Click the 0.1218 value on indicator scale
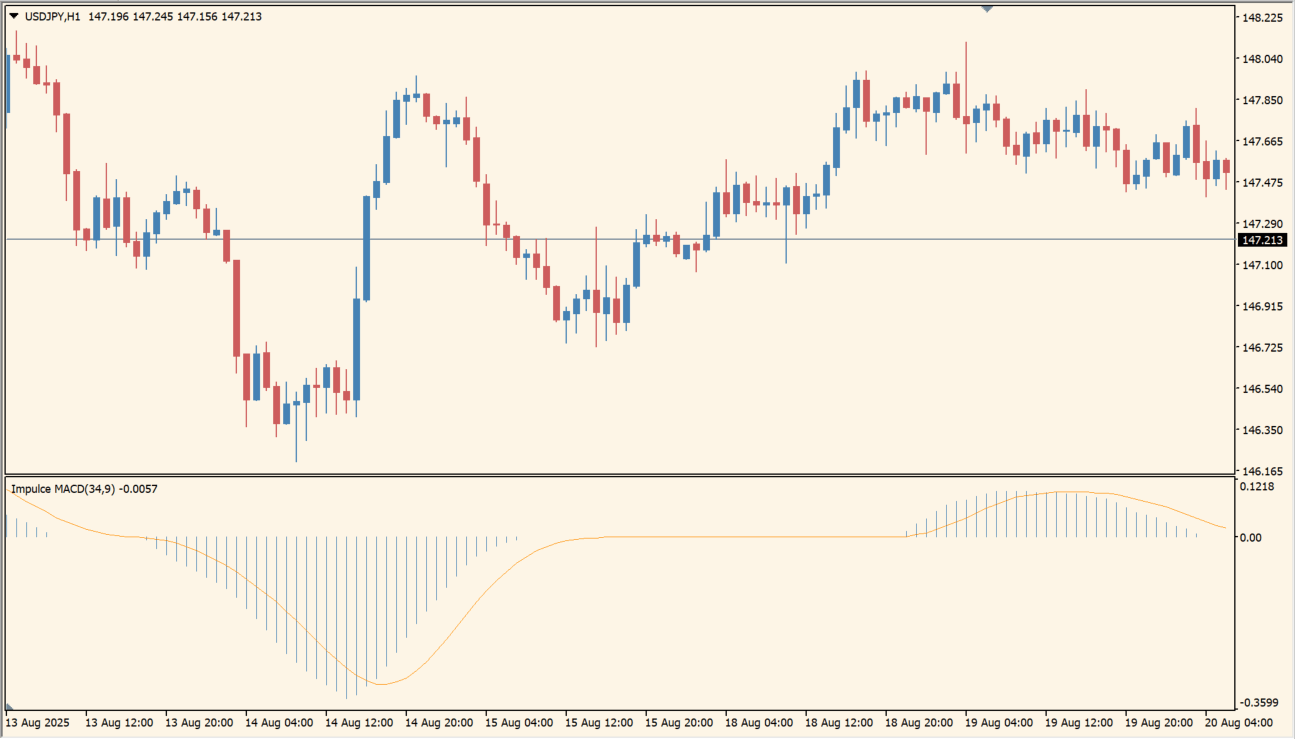Image resolution: width=1295 pixels, height=739 pixels. pyautogui.click(x=1259, y=487)
